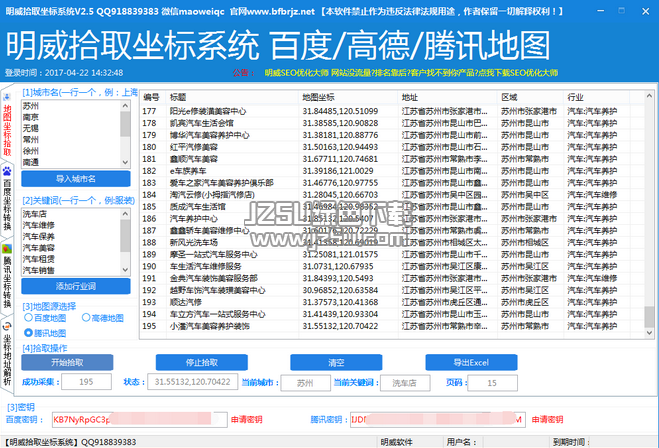Open the 腾讯坐标转换 vertical tab
The image size is (659, 448).
click(x=7, y=277)
